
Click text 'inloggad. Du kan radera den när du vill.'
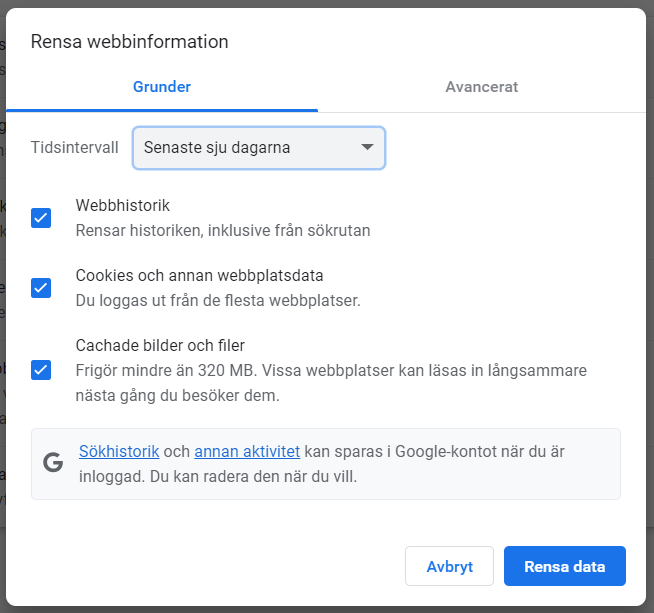[x=218, y=477]
